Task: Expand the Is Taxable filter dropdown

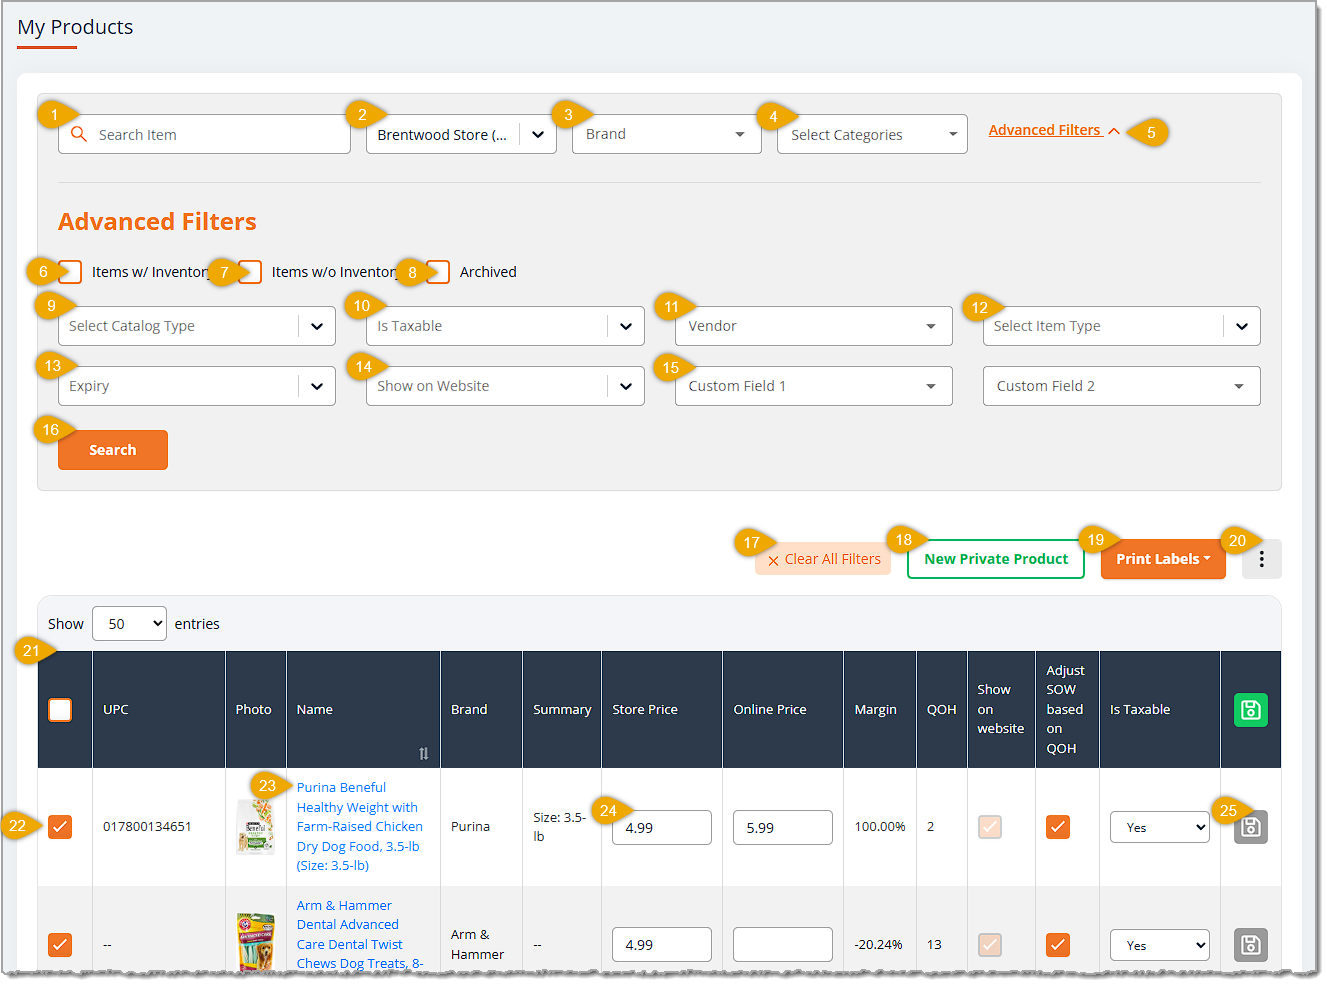Action: 506,326
